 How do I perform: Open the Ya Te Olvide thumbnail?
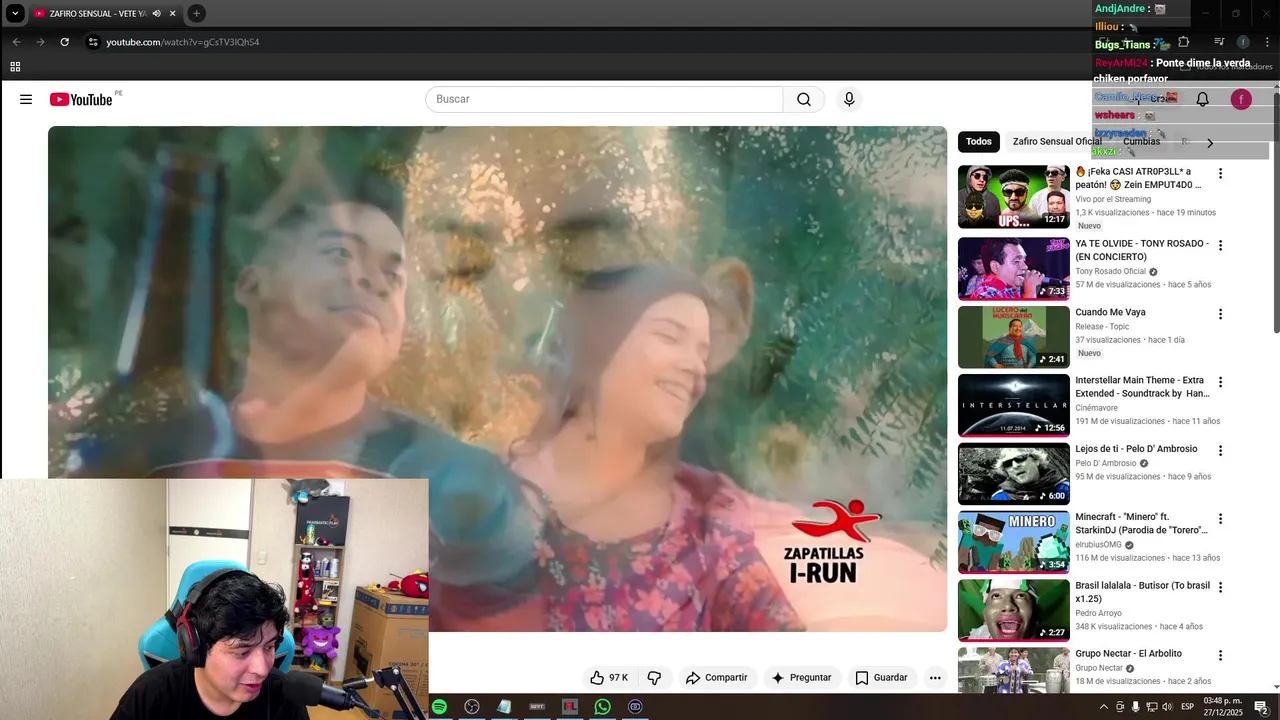tap(1014, 268)
